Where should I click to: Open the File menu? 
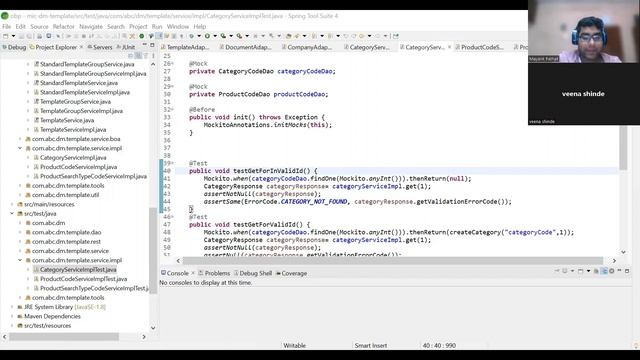coord(7,27)
